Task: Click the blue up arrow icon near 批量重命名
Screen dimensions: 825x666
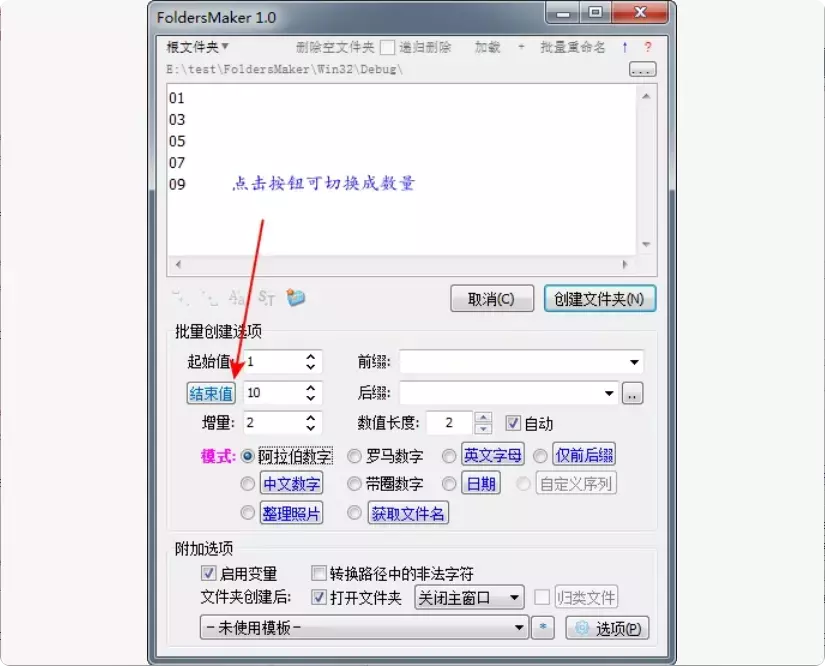Action: click(624, 46)
